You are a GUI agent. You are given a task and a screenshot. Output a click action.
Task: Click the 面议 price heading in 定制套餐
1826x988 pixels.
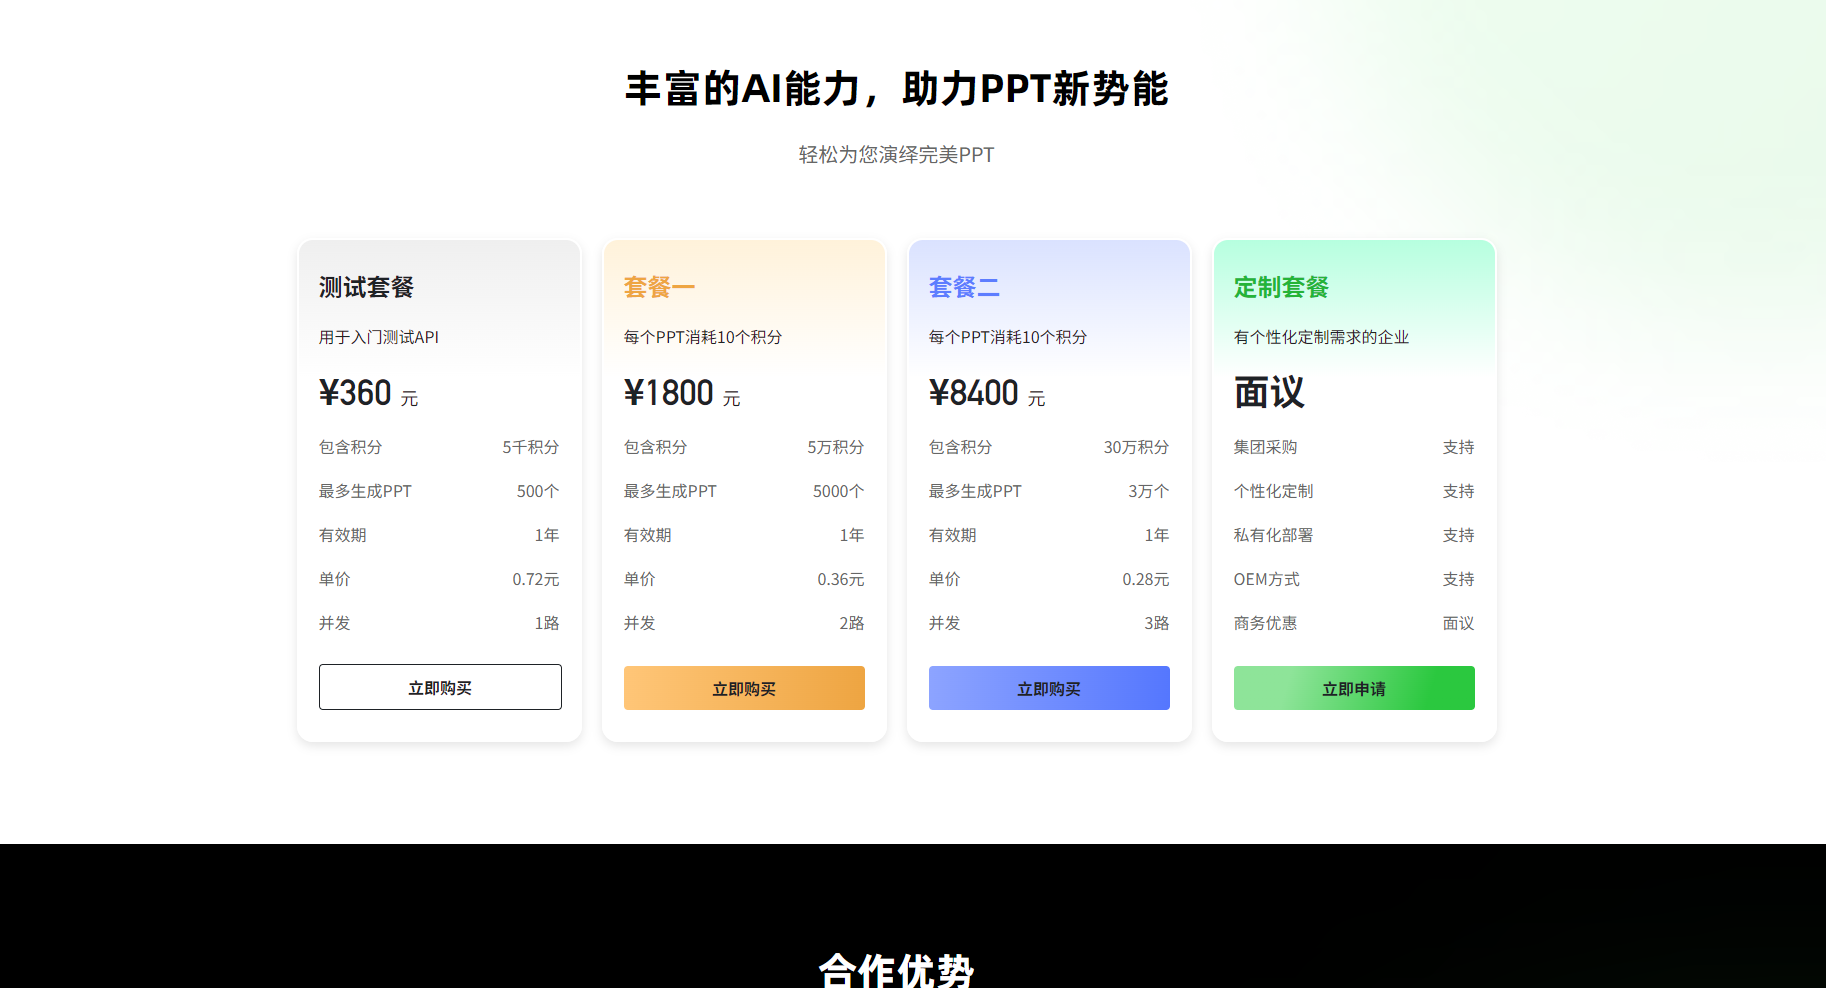pos(1269,393)
